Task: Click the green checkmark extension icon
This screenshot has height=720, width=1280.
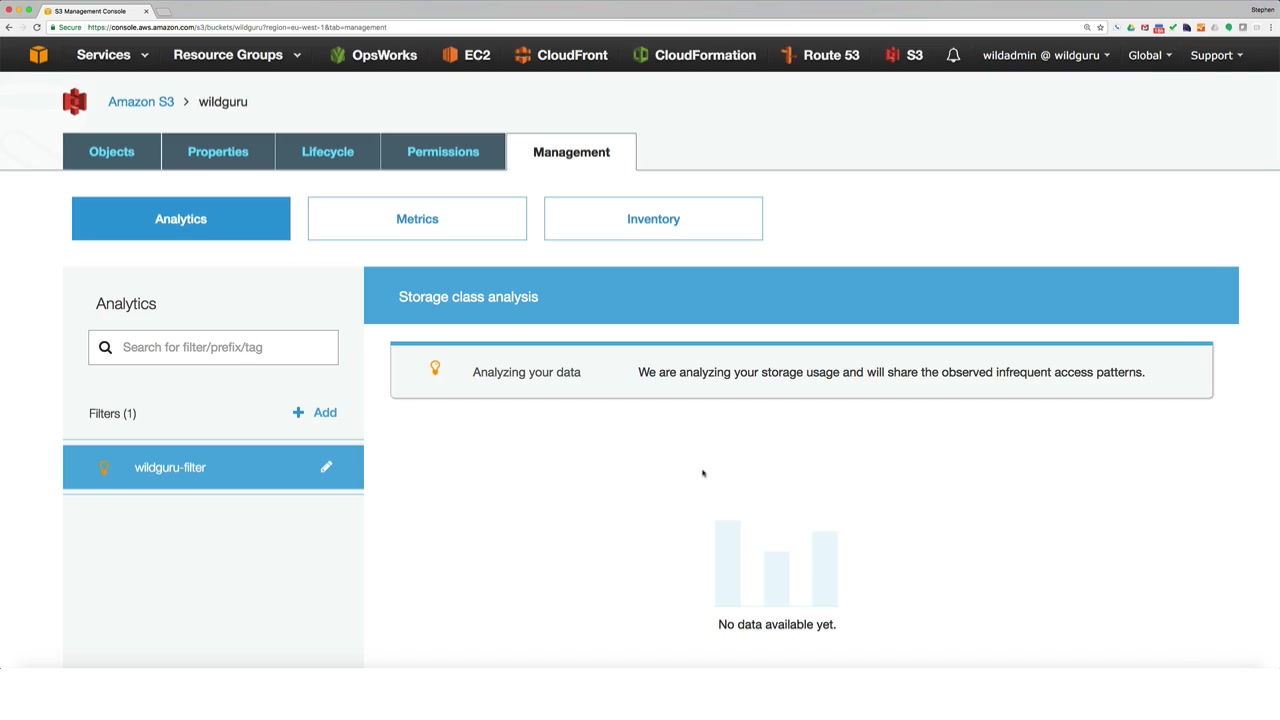Action: pyautogui.click(x=1173, y=27)
